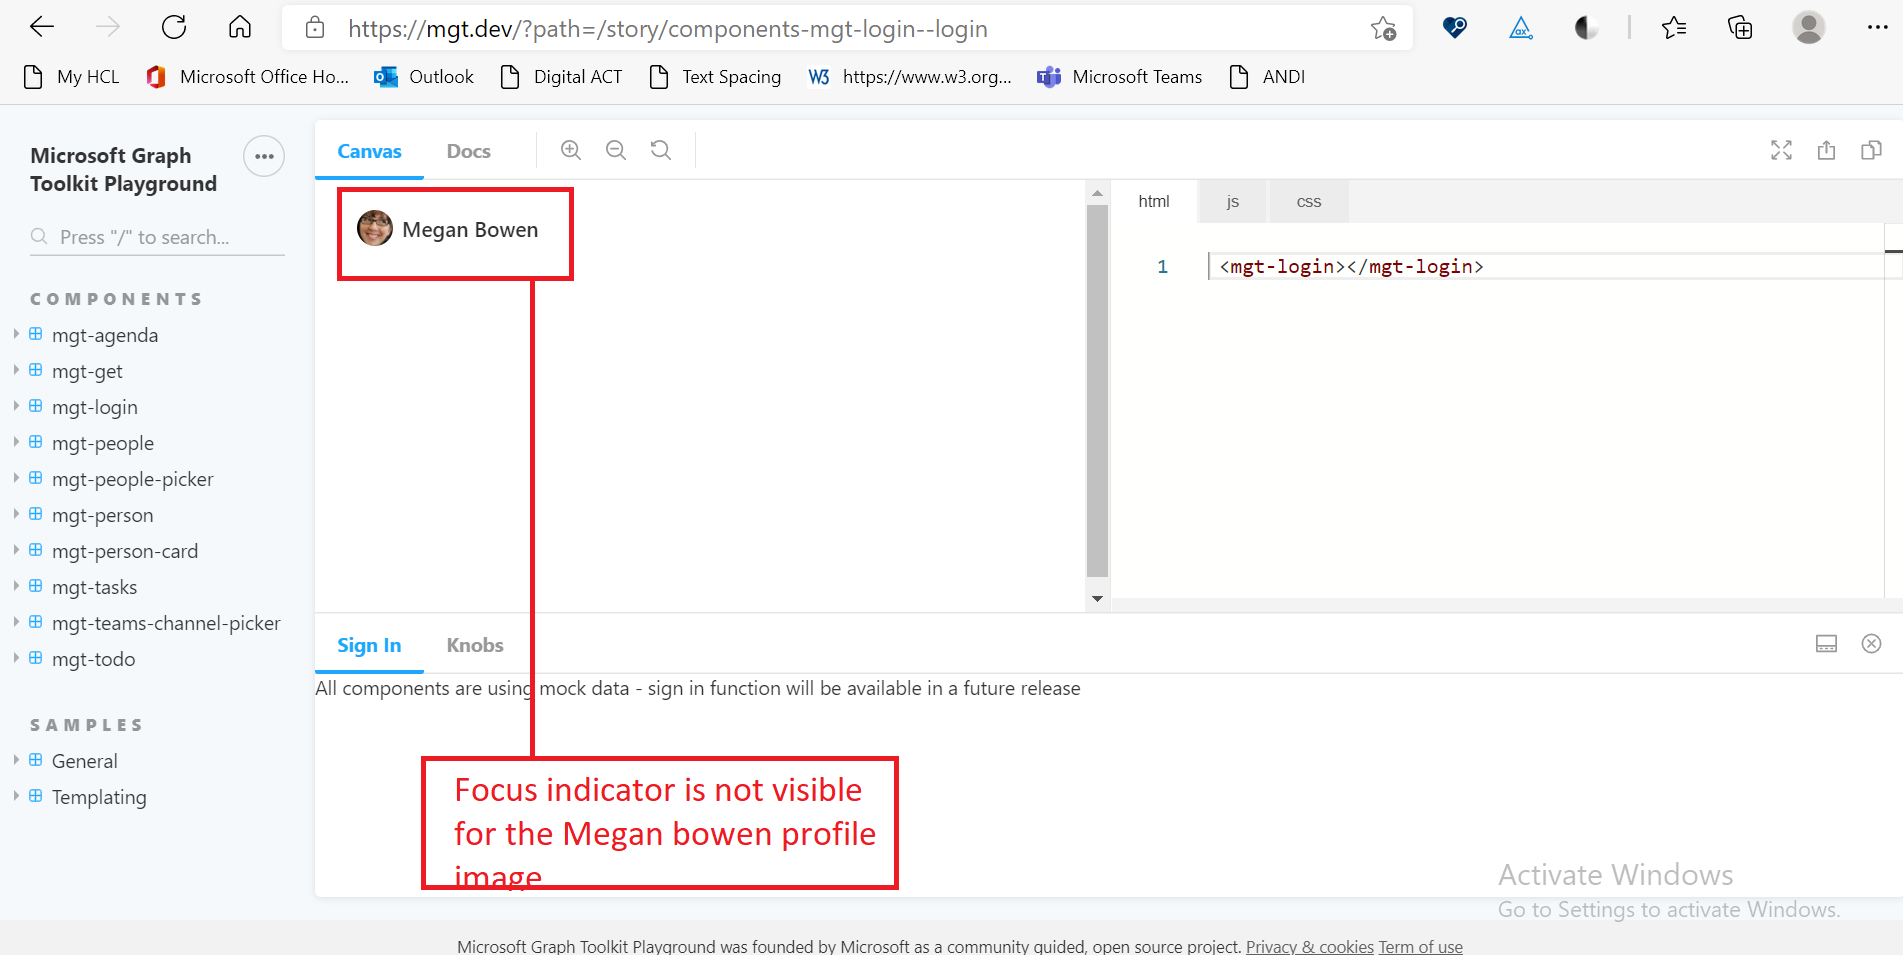Viewport: 1903px width, 955px height.
Task: Zoom in on the component canvas
Action: click(x=571, y=149)
